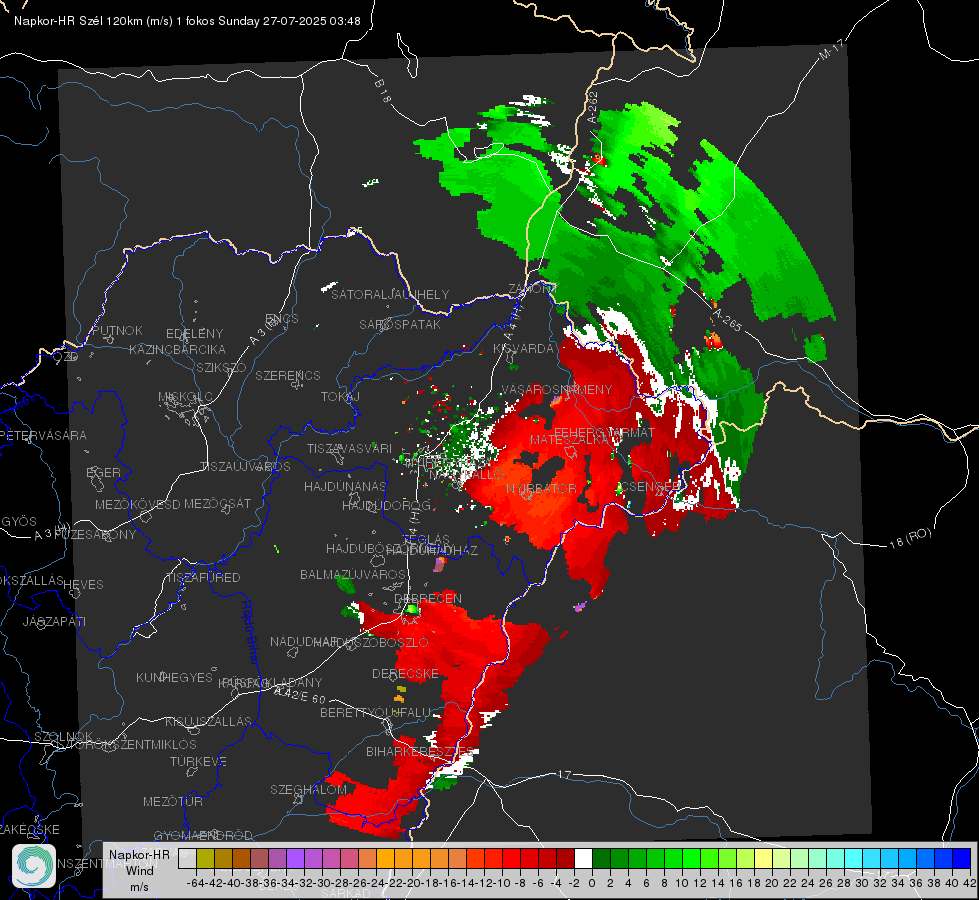
Task: Click the A-265 road label
Action: pos(727,320)
